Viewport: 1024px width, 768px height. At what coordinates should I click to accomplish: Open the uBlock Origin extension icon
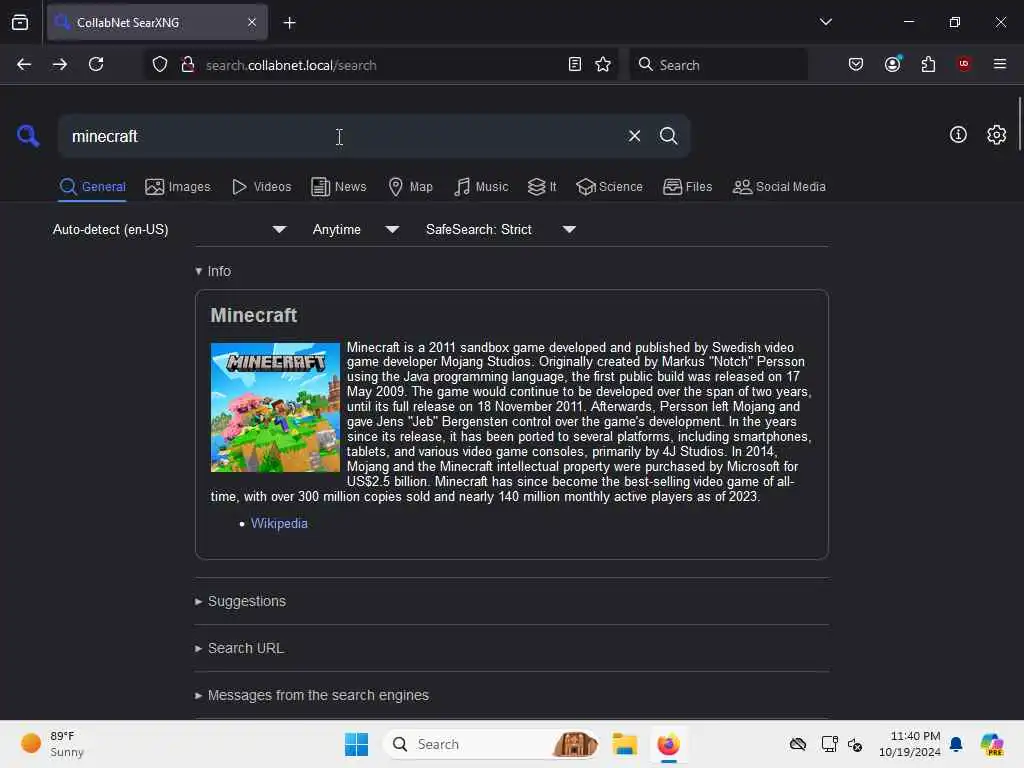pyautogui.click(x=964, y=64)
